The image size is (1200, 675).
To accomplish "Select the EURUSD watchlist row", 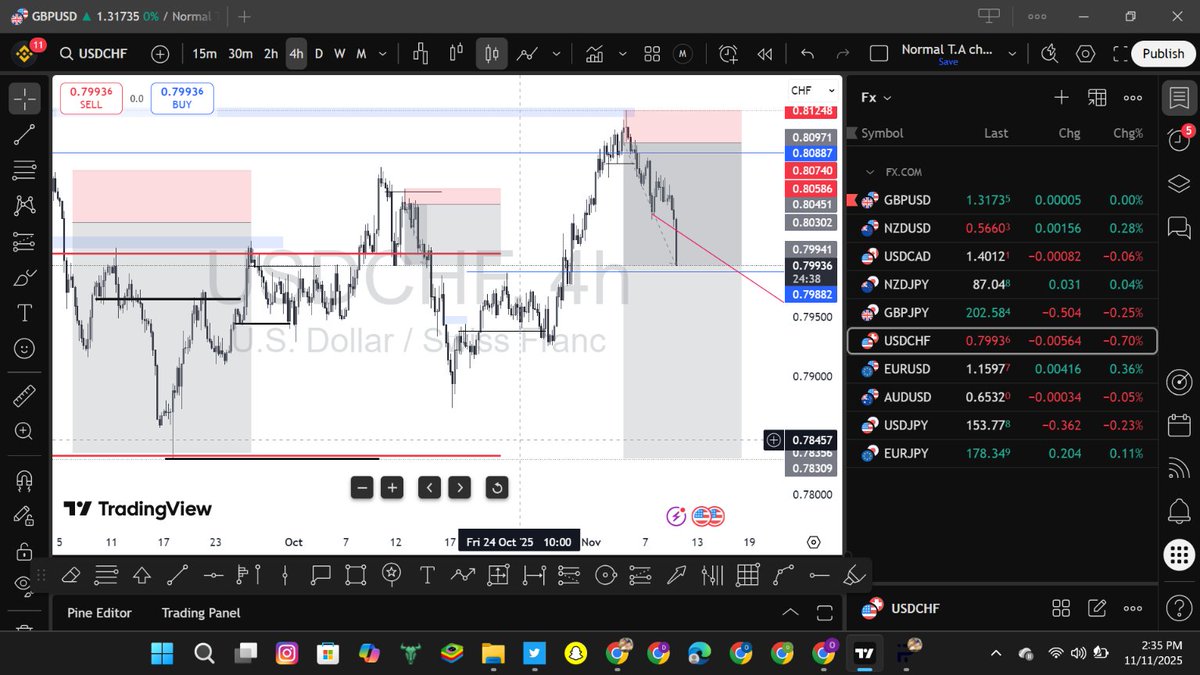I will click(1001, 369).
